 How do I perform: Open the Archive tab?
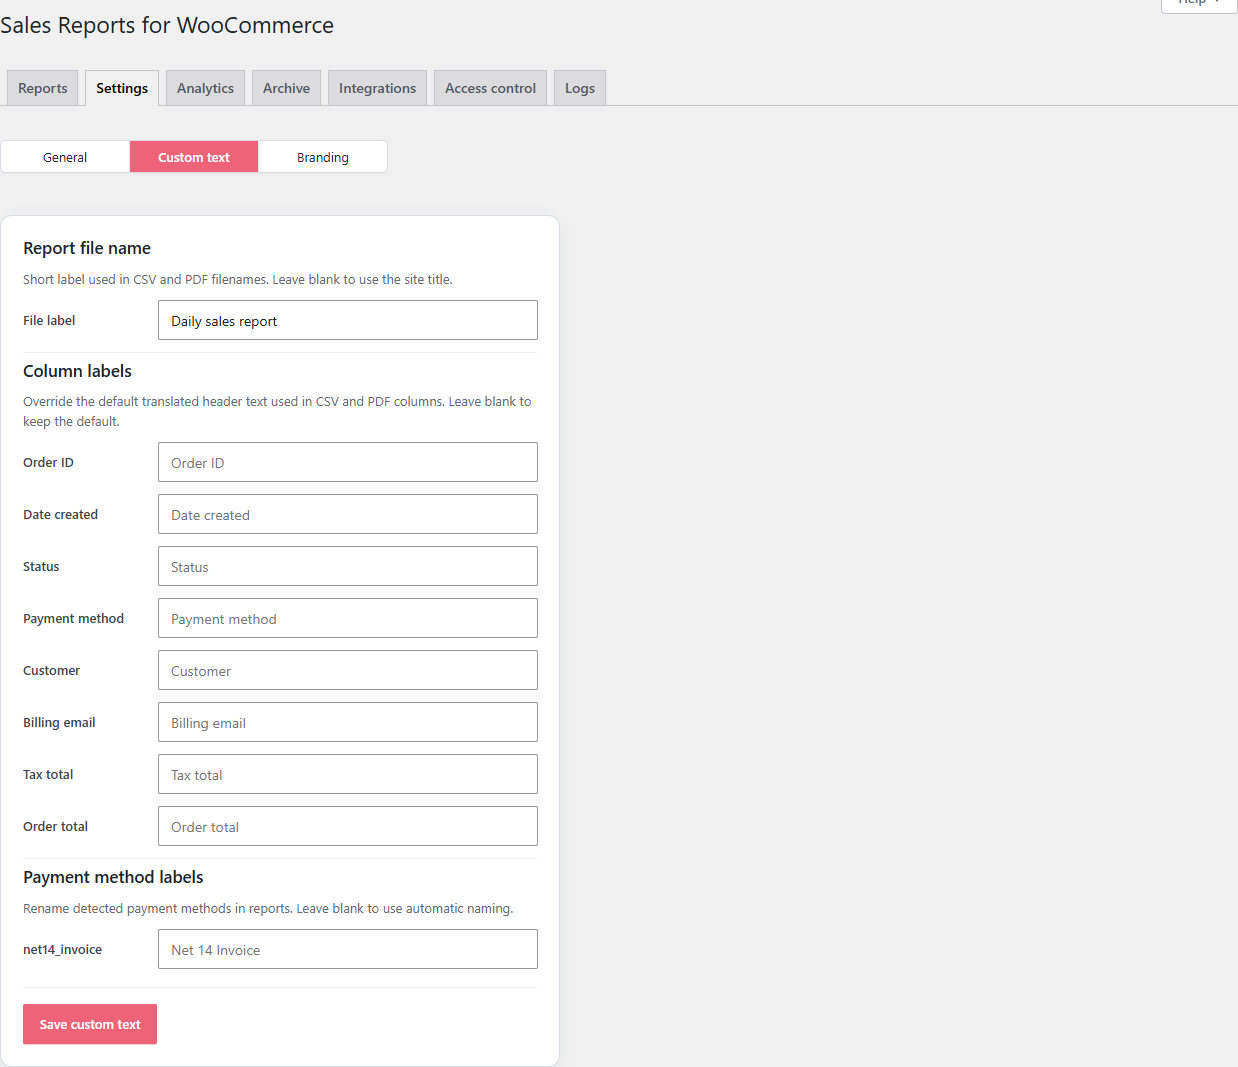(x=286, y=88)
